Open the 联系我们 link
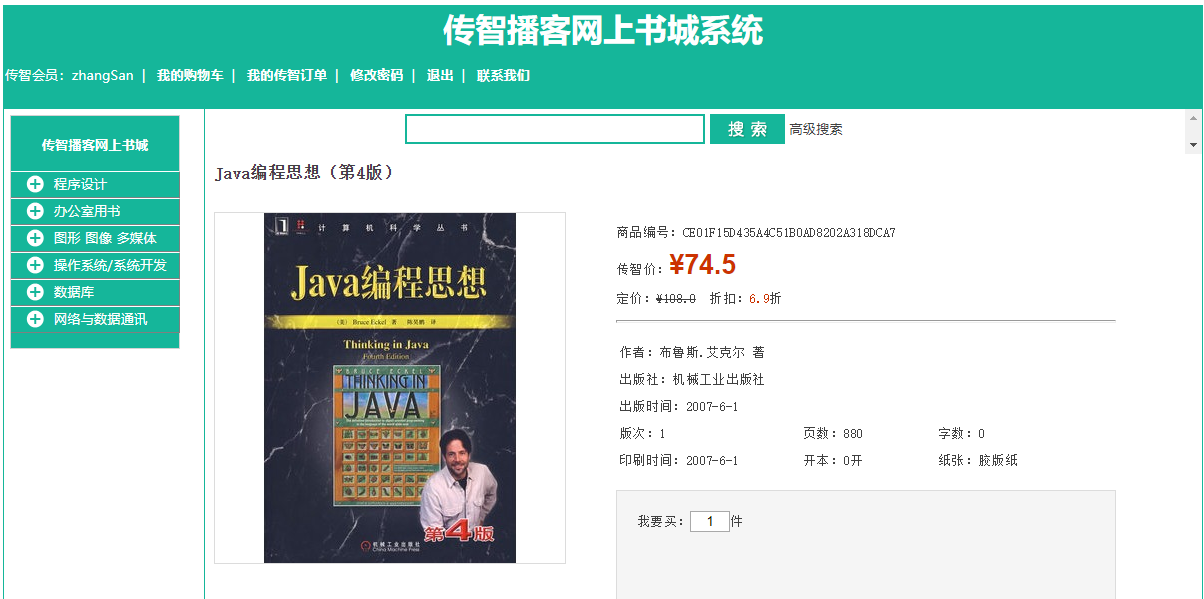 [x=503, y=75]
